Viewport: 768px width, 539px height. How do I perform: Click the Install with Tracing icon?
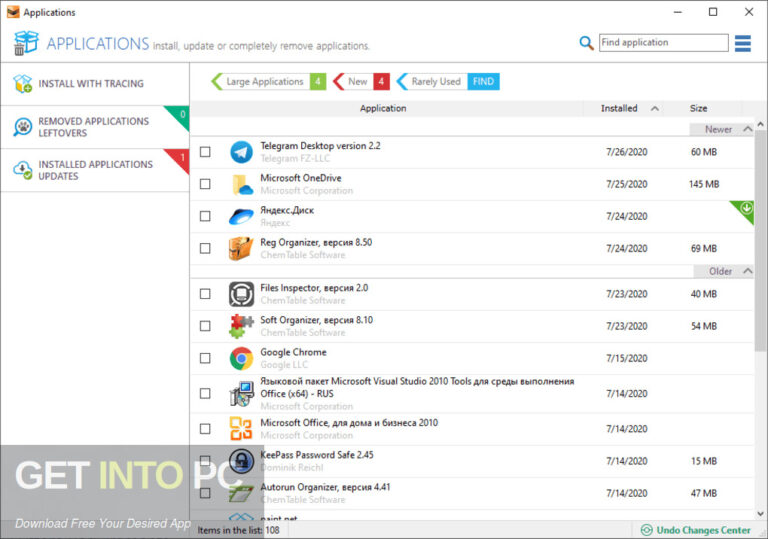tap(23, 84)
